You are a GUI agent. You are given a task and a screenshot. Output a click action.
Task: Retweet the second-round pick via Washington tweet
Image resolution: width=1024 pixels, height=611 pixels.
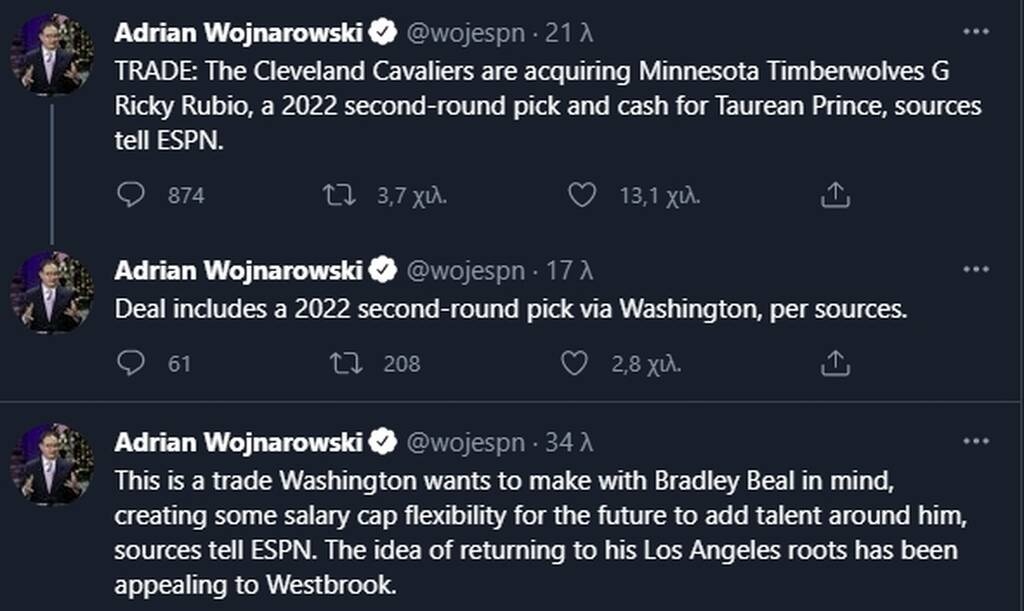346,364
